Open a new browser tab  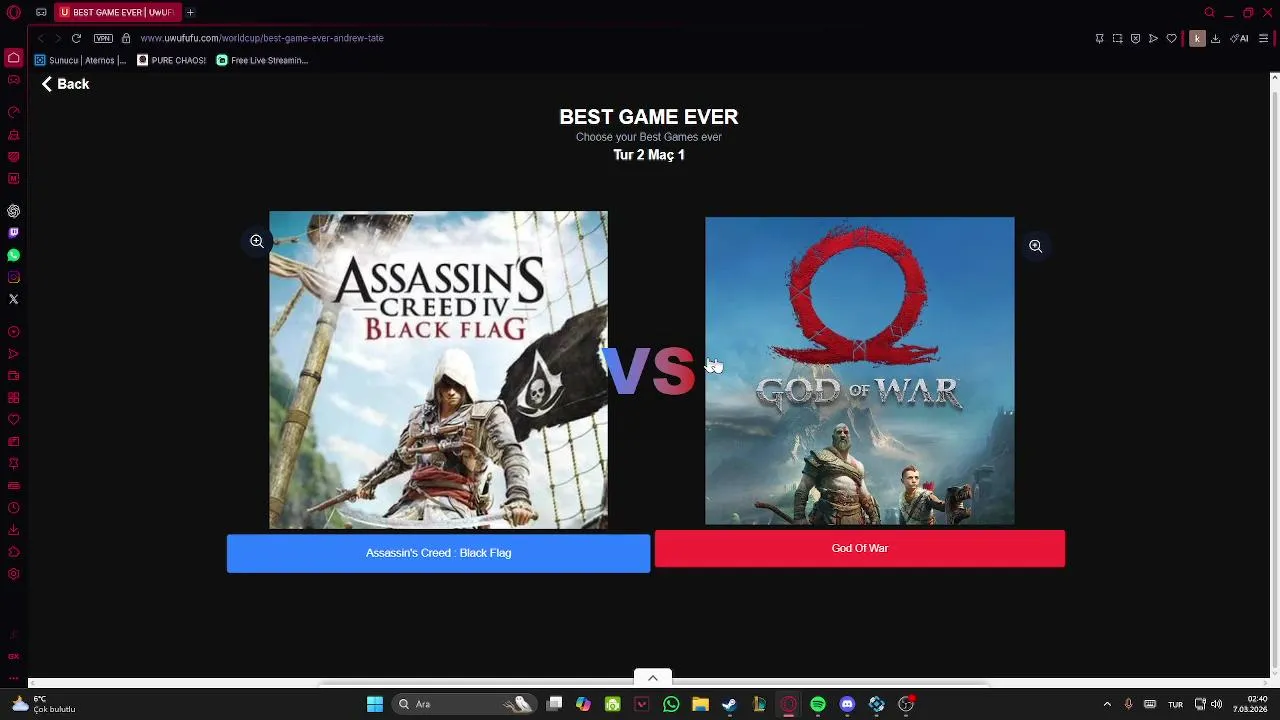190,12
